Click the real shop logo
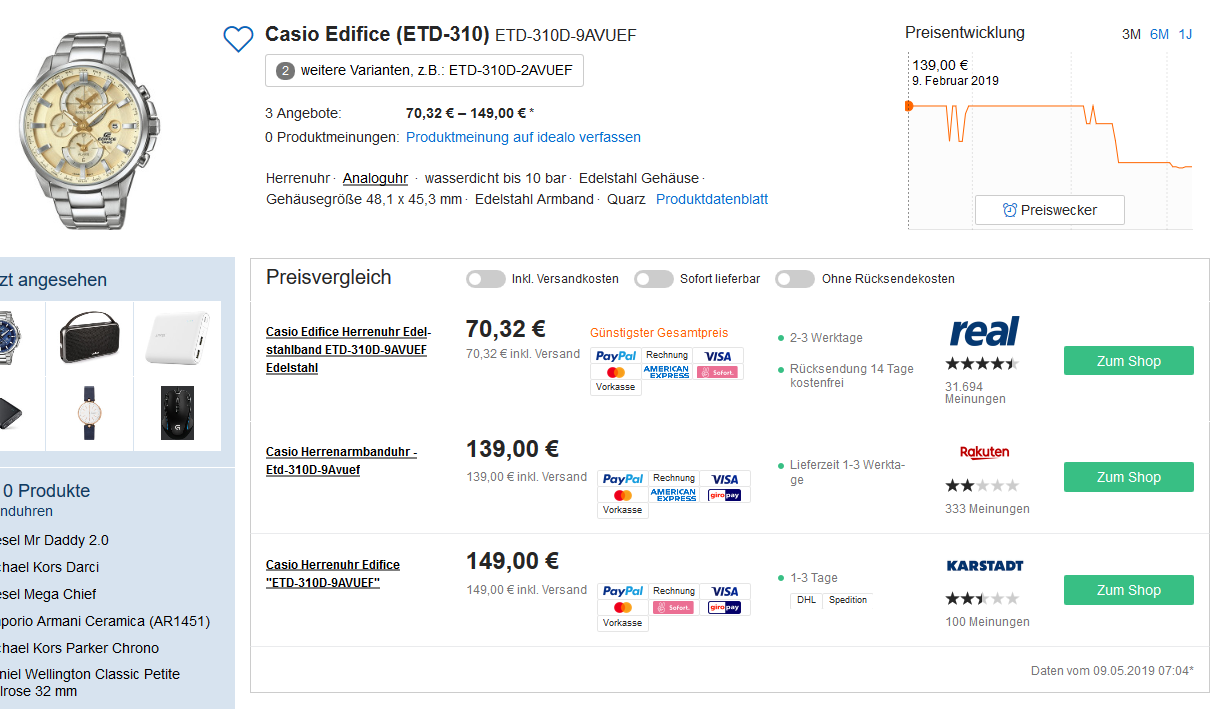Image resolution: width=1225 pixels, height=709 pixels. coord(984,332)
